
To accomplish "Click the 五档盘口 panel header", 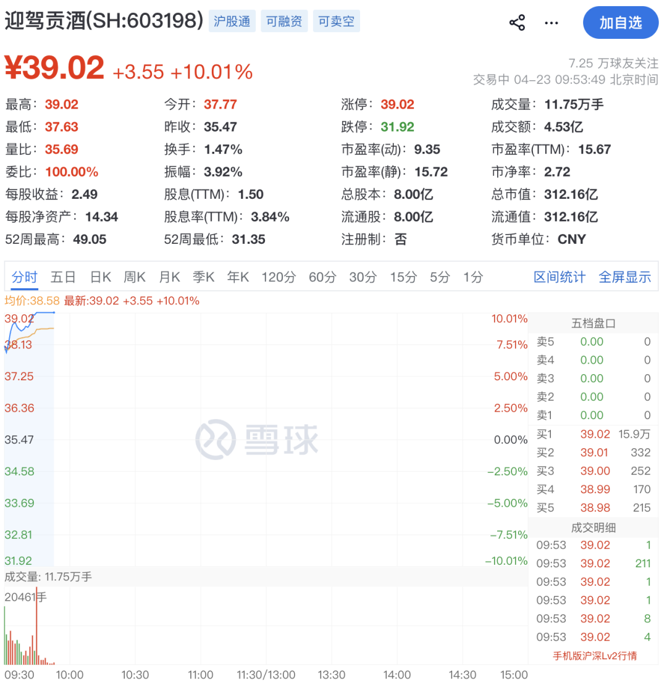I will pos(593,323).
